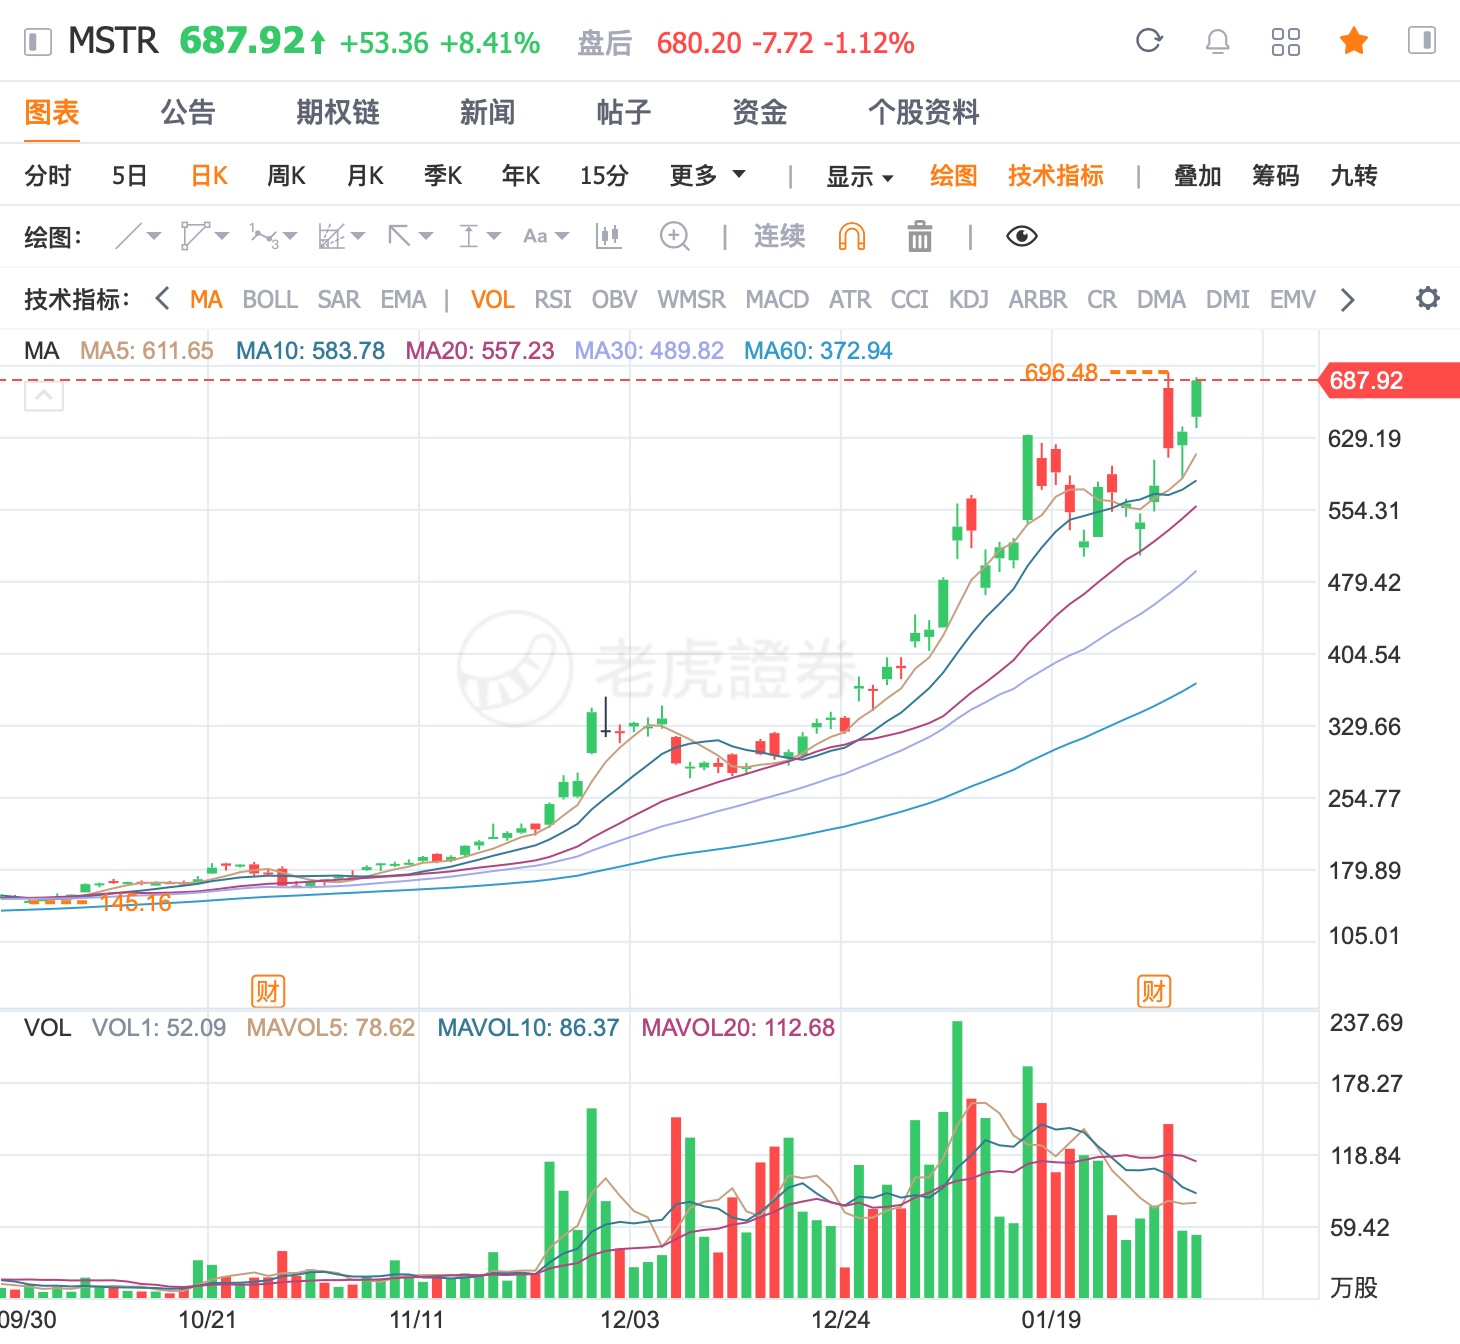Image resolution: width=1460 pixels, height=1344 pixels.
Task: Select the 15分 timeframe
Action: pyautogui.click(x=604, y=176)
